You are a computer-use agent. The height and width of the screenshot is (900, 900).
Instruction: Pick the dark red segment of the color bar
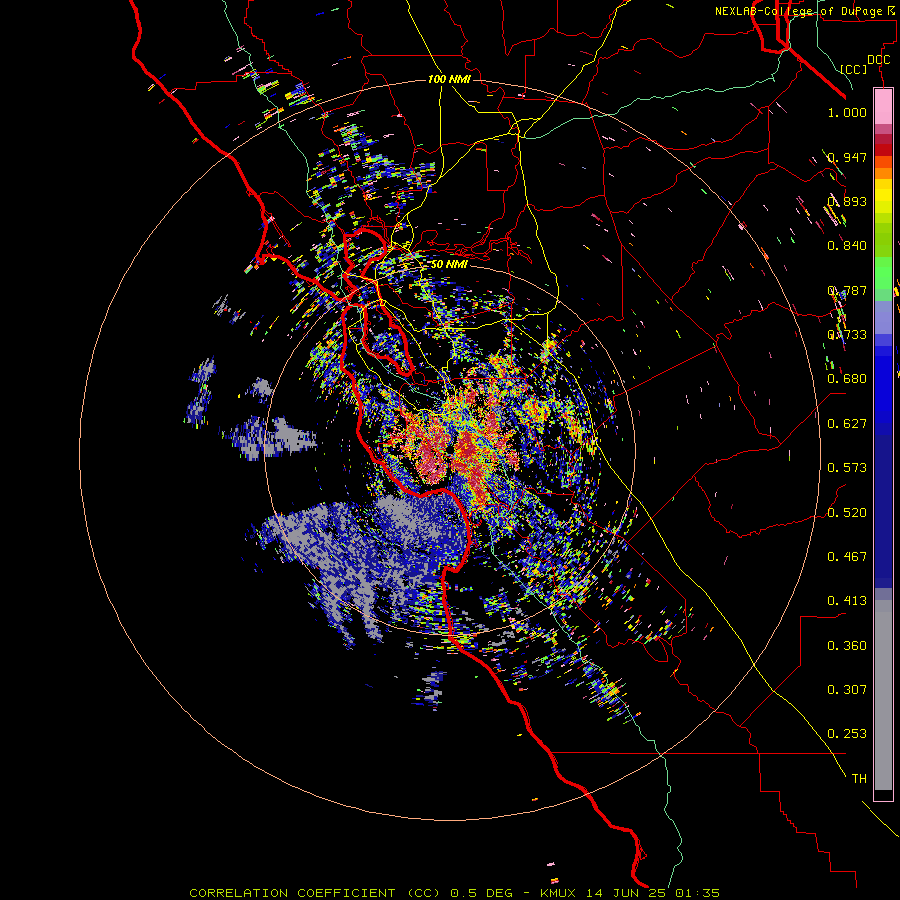883,150
